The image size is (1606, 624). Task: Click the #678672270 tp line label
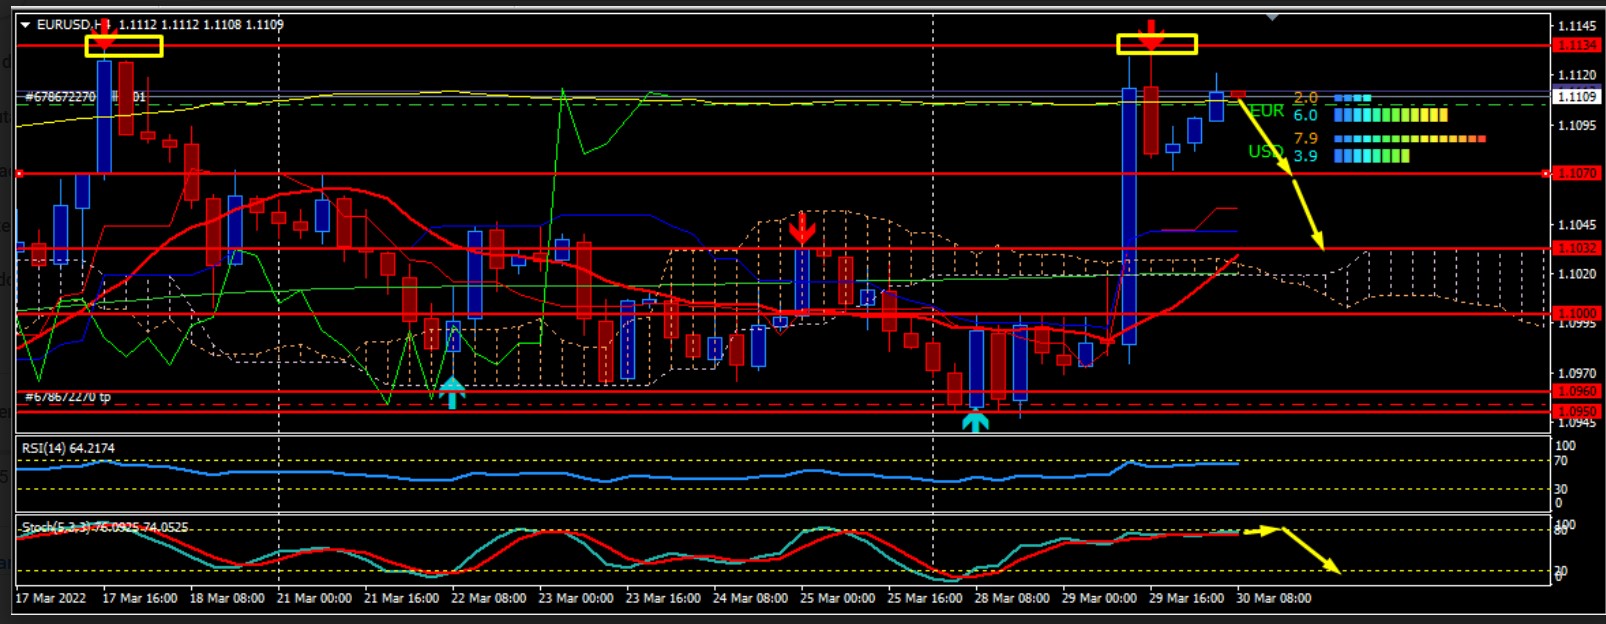tap(68, 397)
